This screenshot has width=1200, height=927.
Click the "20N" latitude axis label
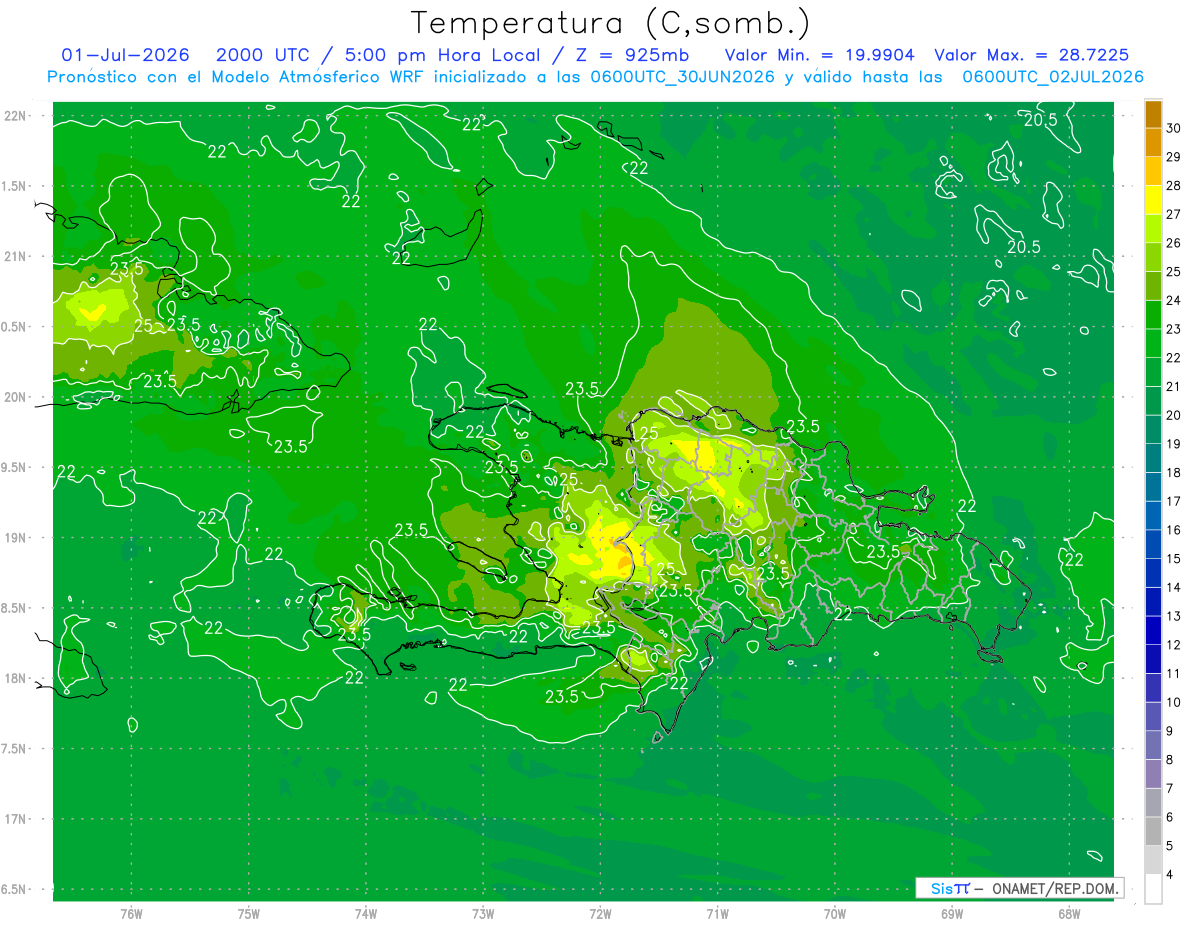pyautogui.click(x=15, y=397)
